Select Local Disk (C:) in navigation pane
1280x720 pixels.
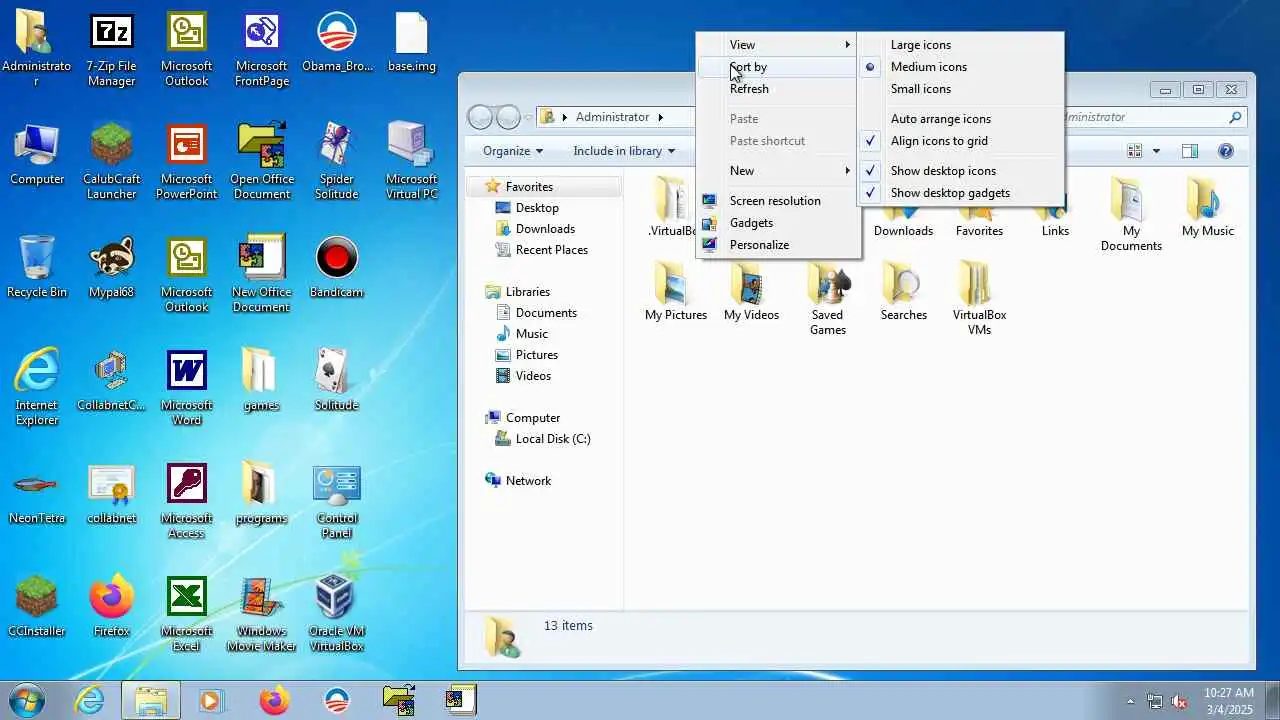tap(553, 439)
